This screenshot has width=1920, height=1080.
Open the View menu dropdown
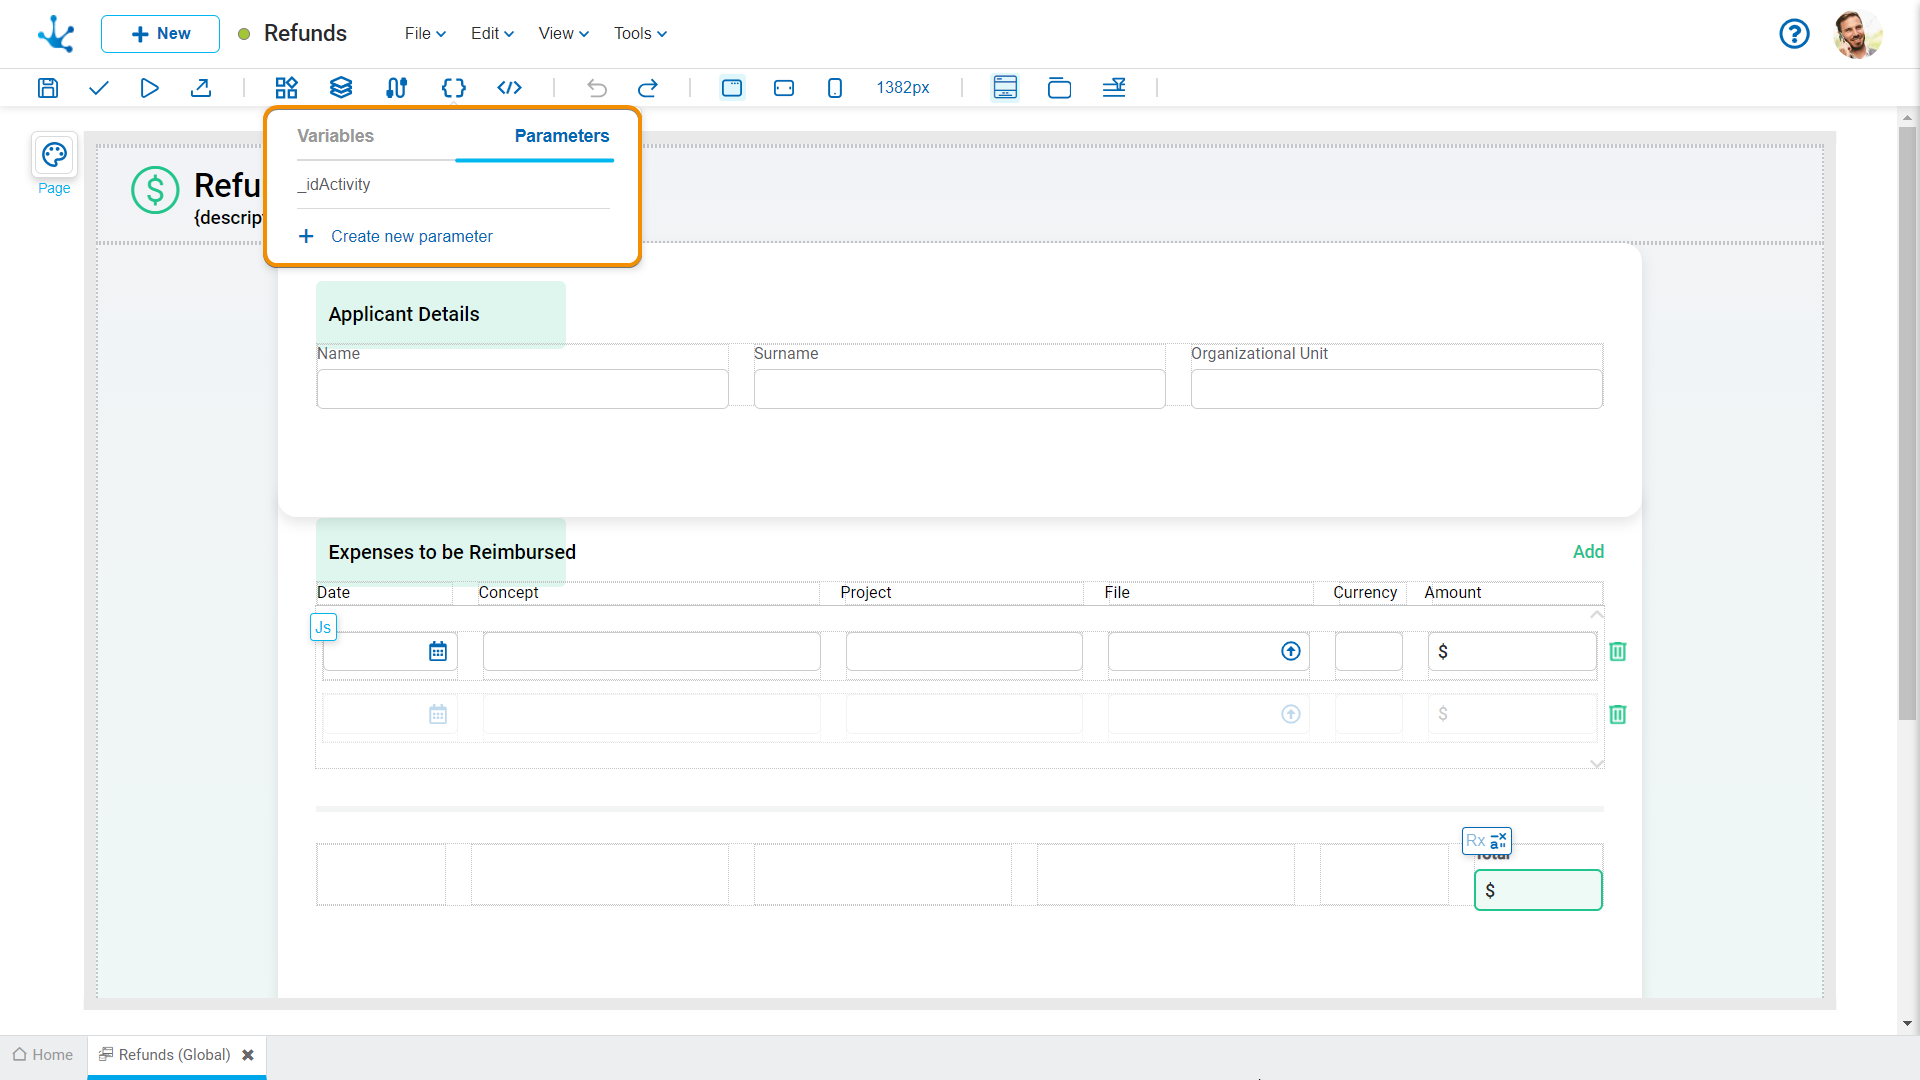[563, 34]
